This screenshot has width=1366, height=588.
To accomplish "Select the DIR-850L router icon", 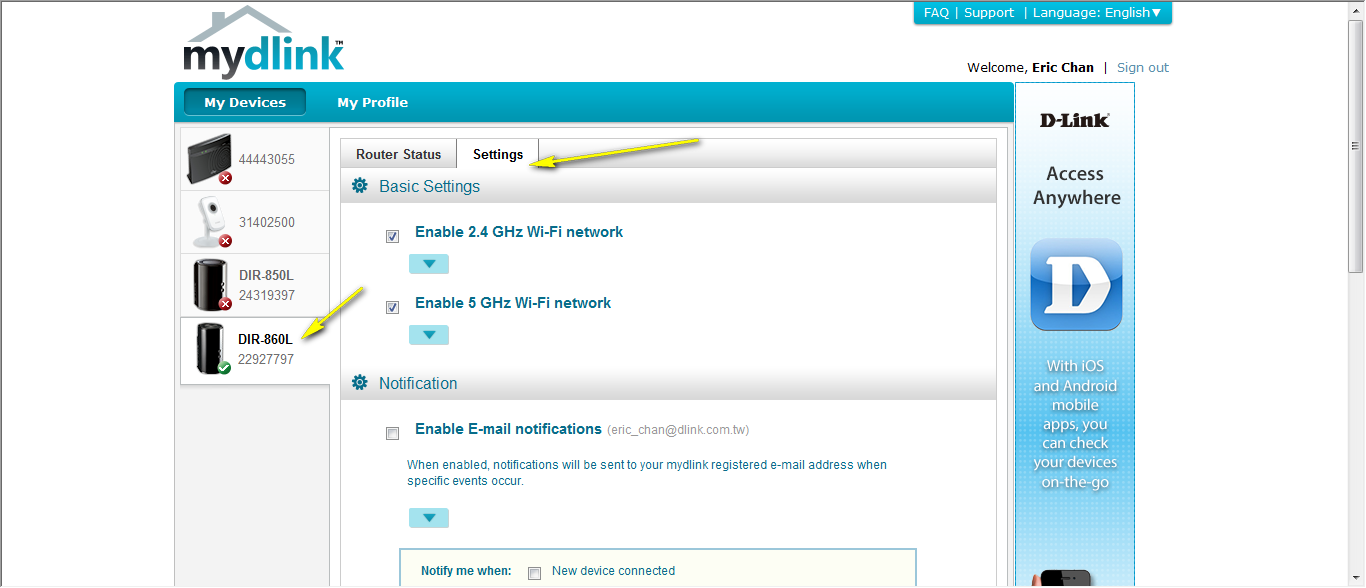I will pos(210,285).
